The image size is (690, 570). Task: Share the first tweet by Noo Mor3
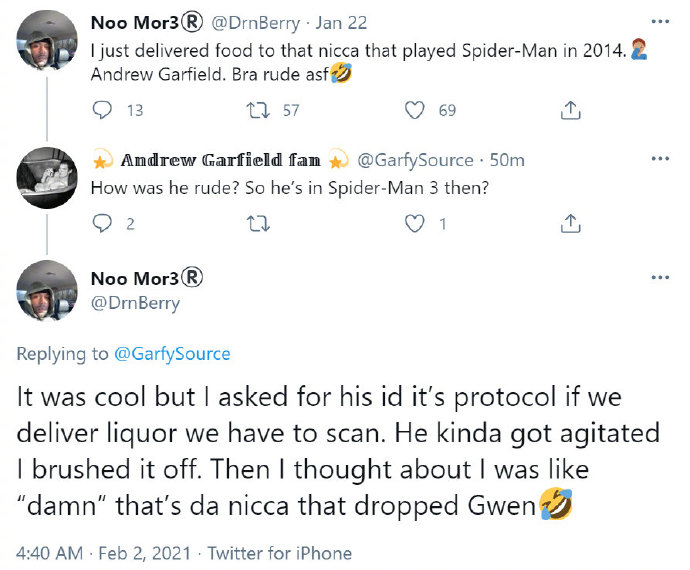pyautogui.click(x=570, y=110)
